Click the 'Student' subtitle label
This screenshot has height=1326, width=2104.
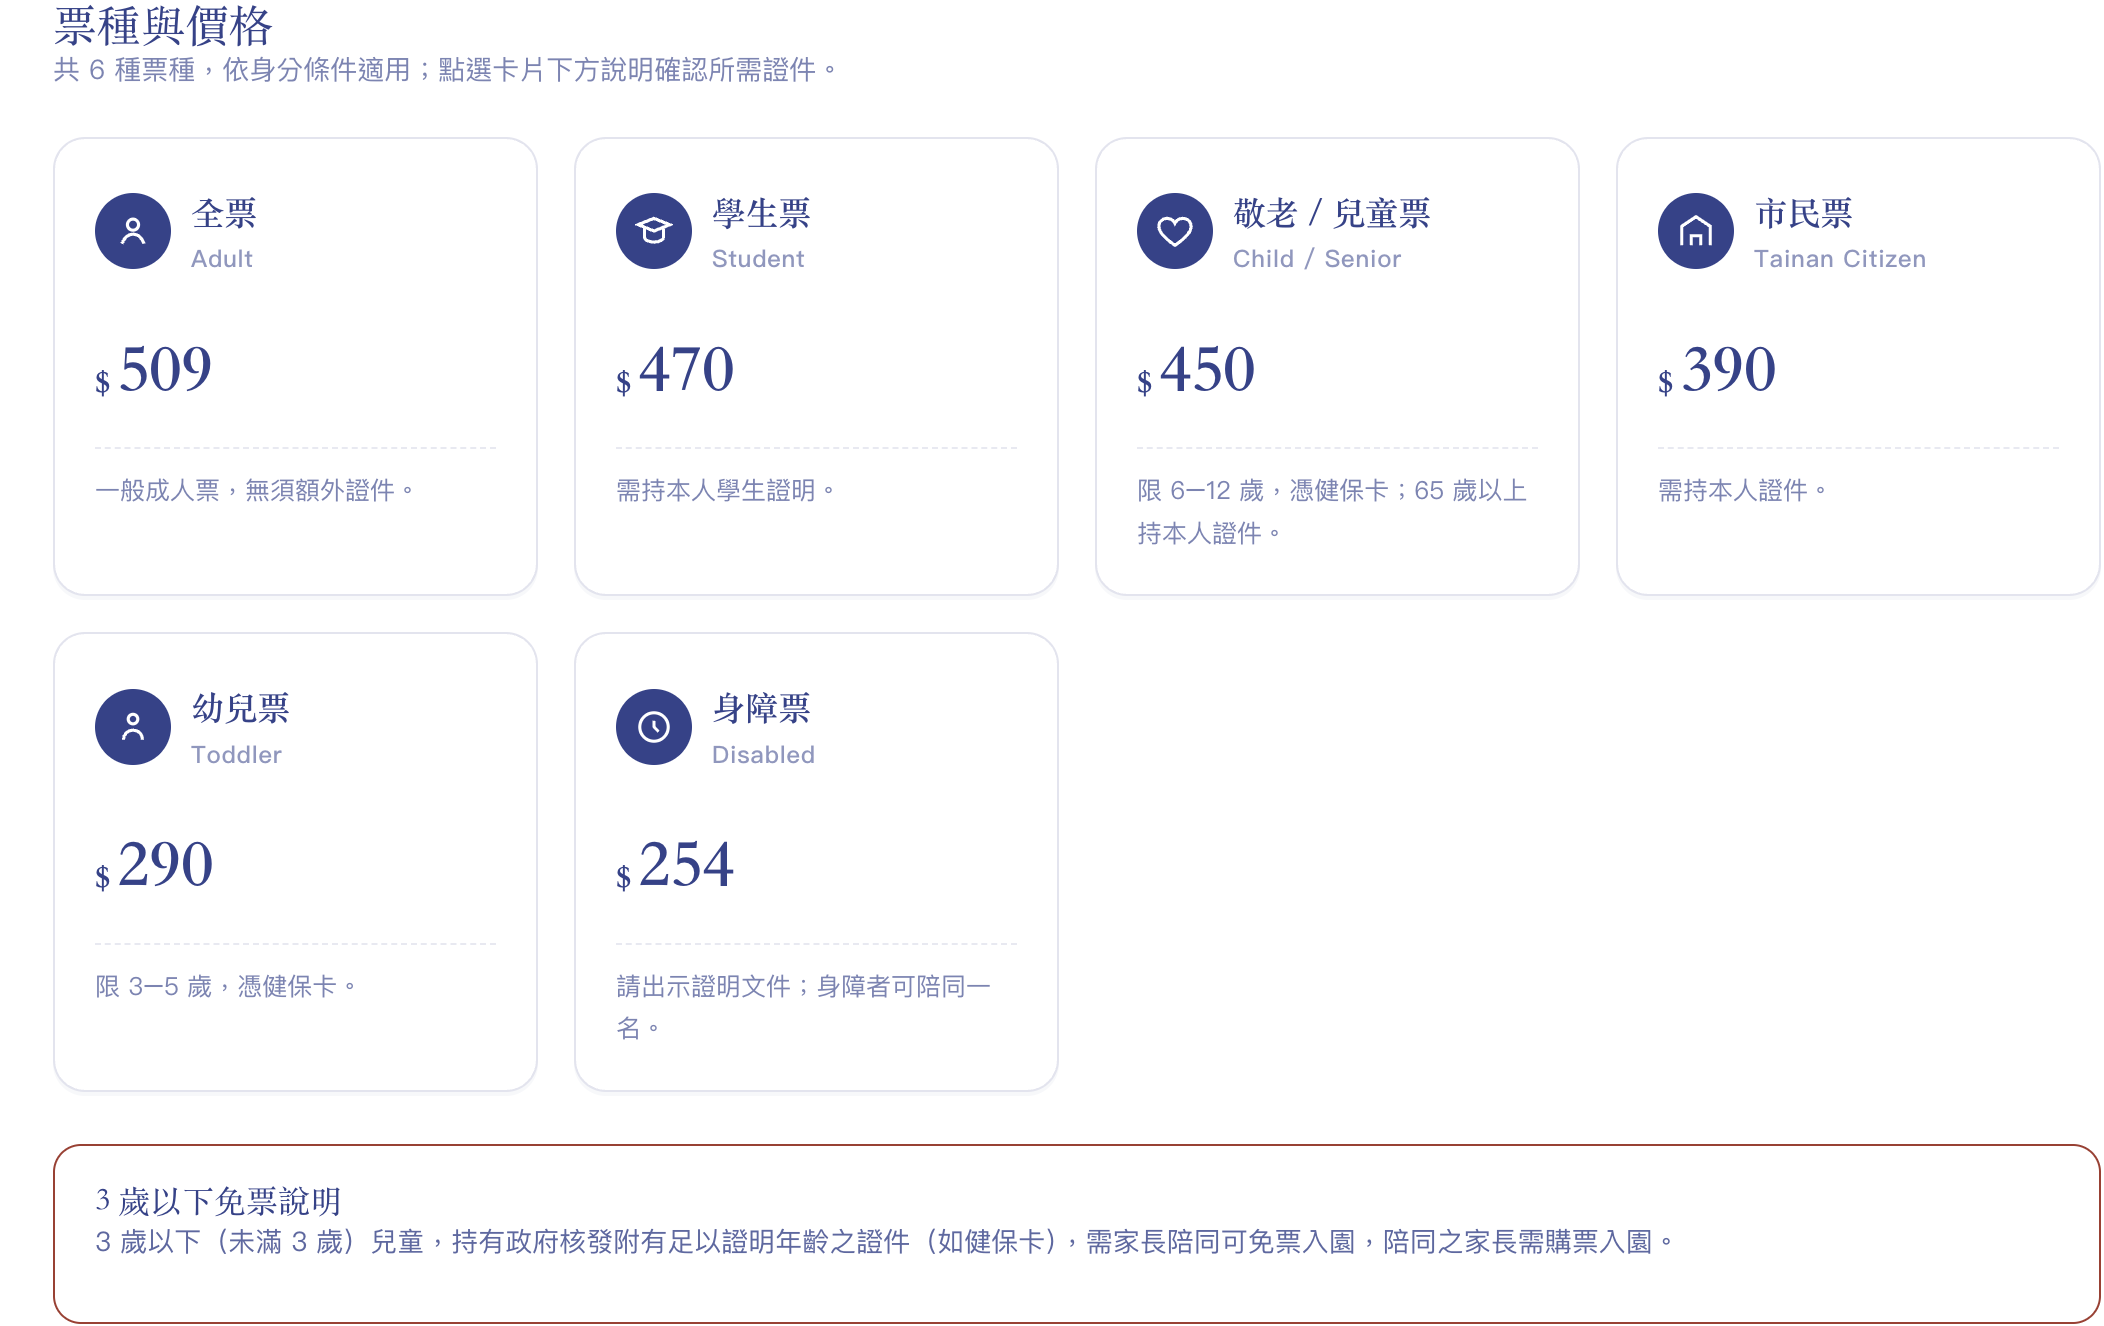pyautogui.click(x=758, y=259)
